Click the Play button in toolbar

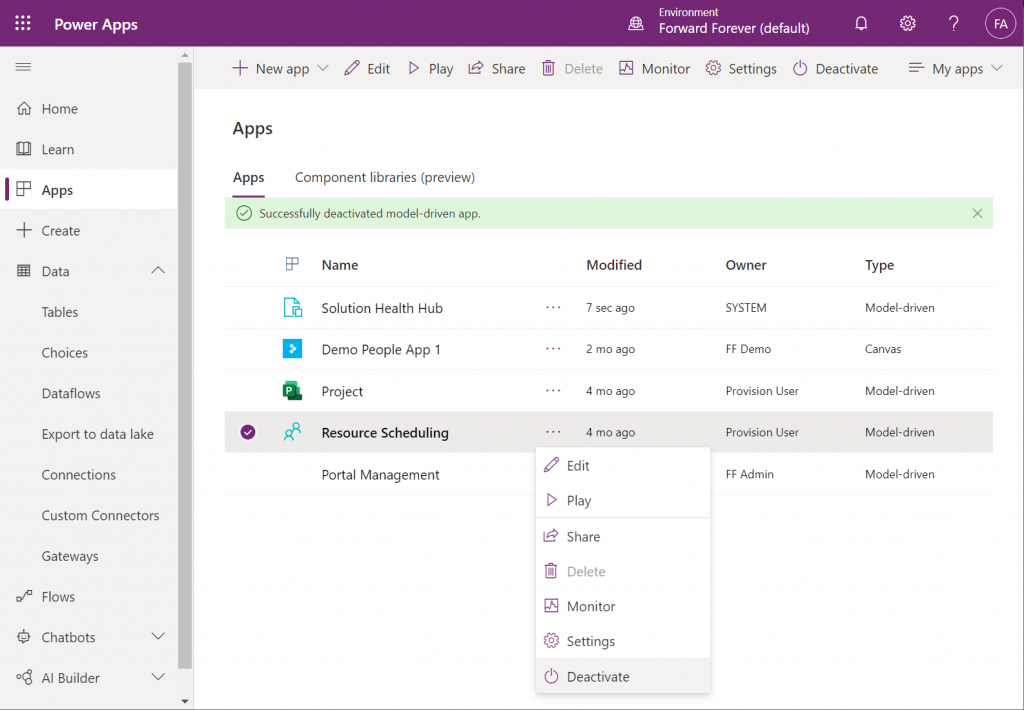tap(430, 68)
